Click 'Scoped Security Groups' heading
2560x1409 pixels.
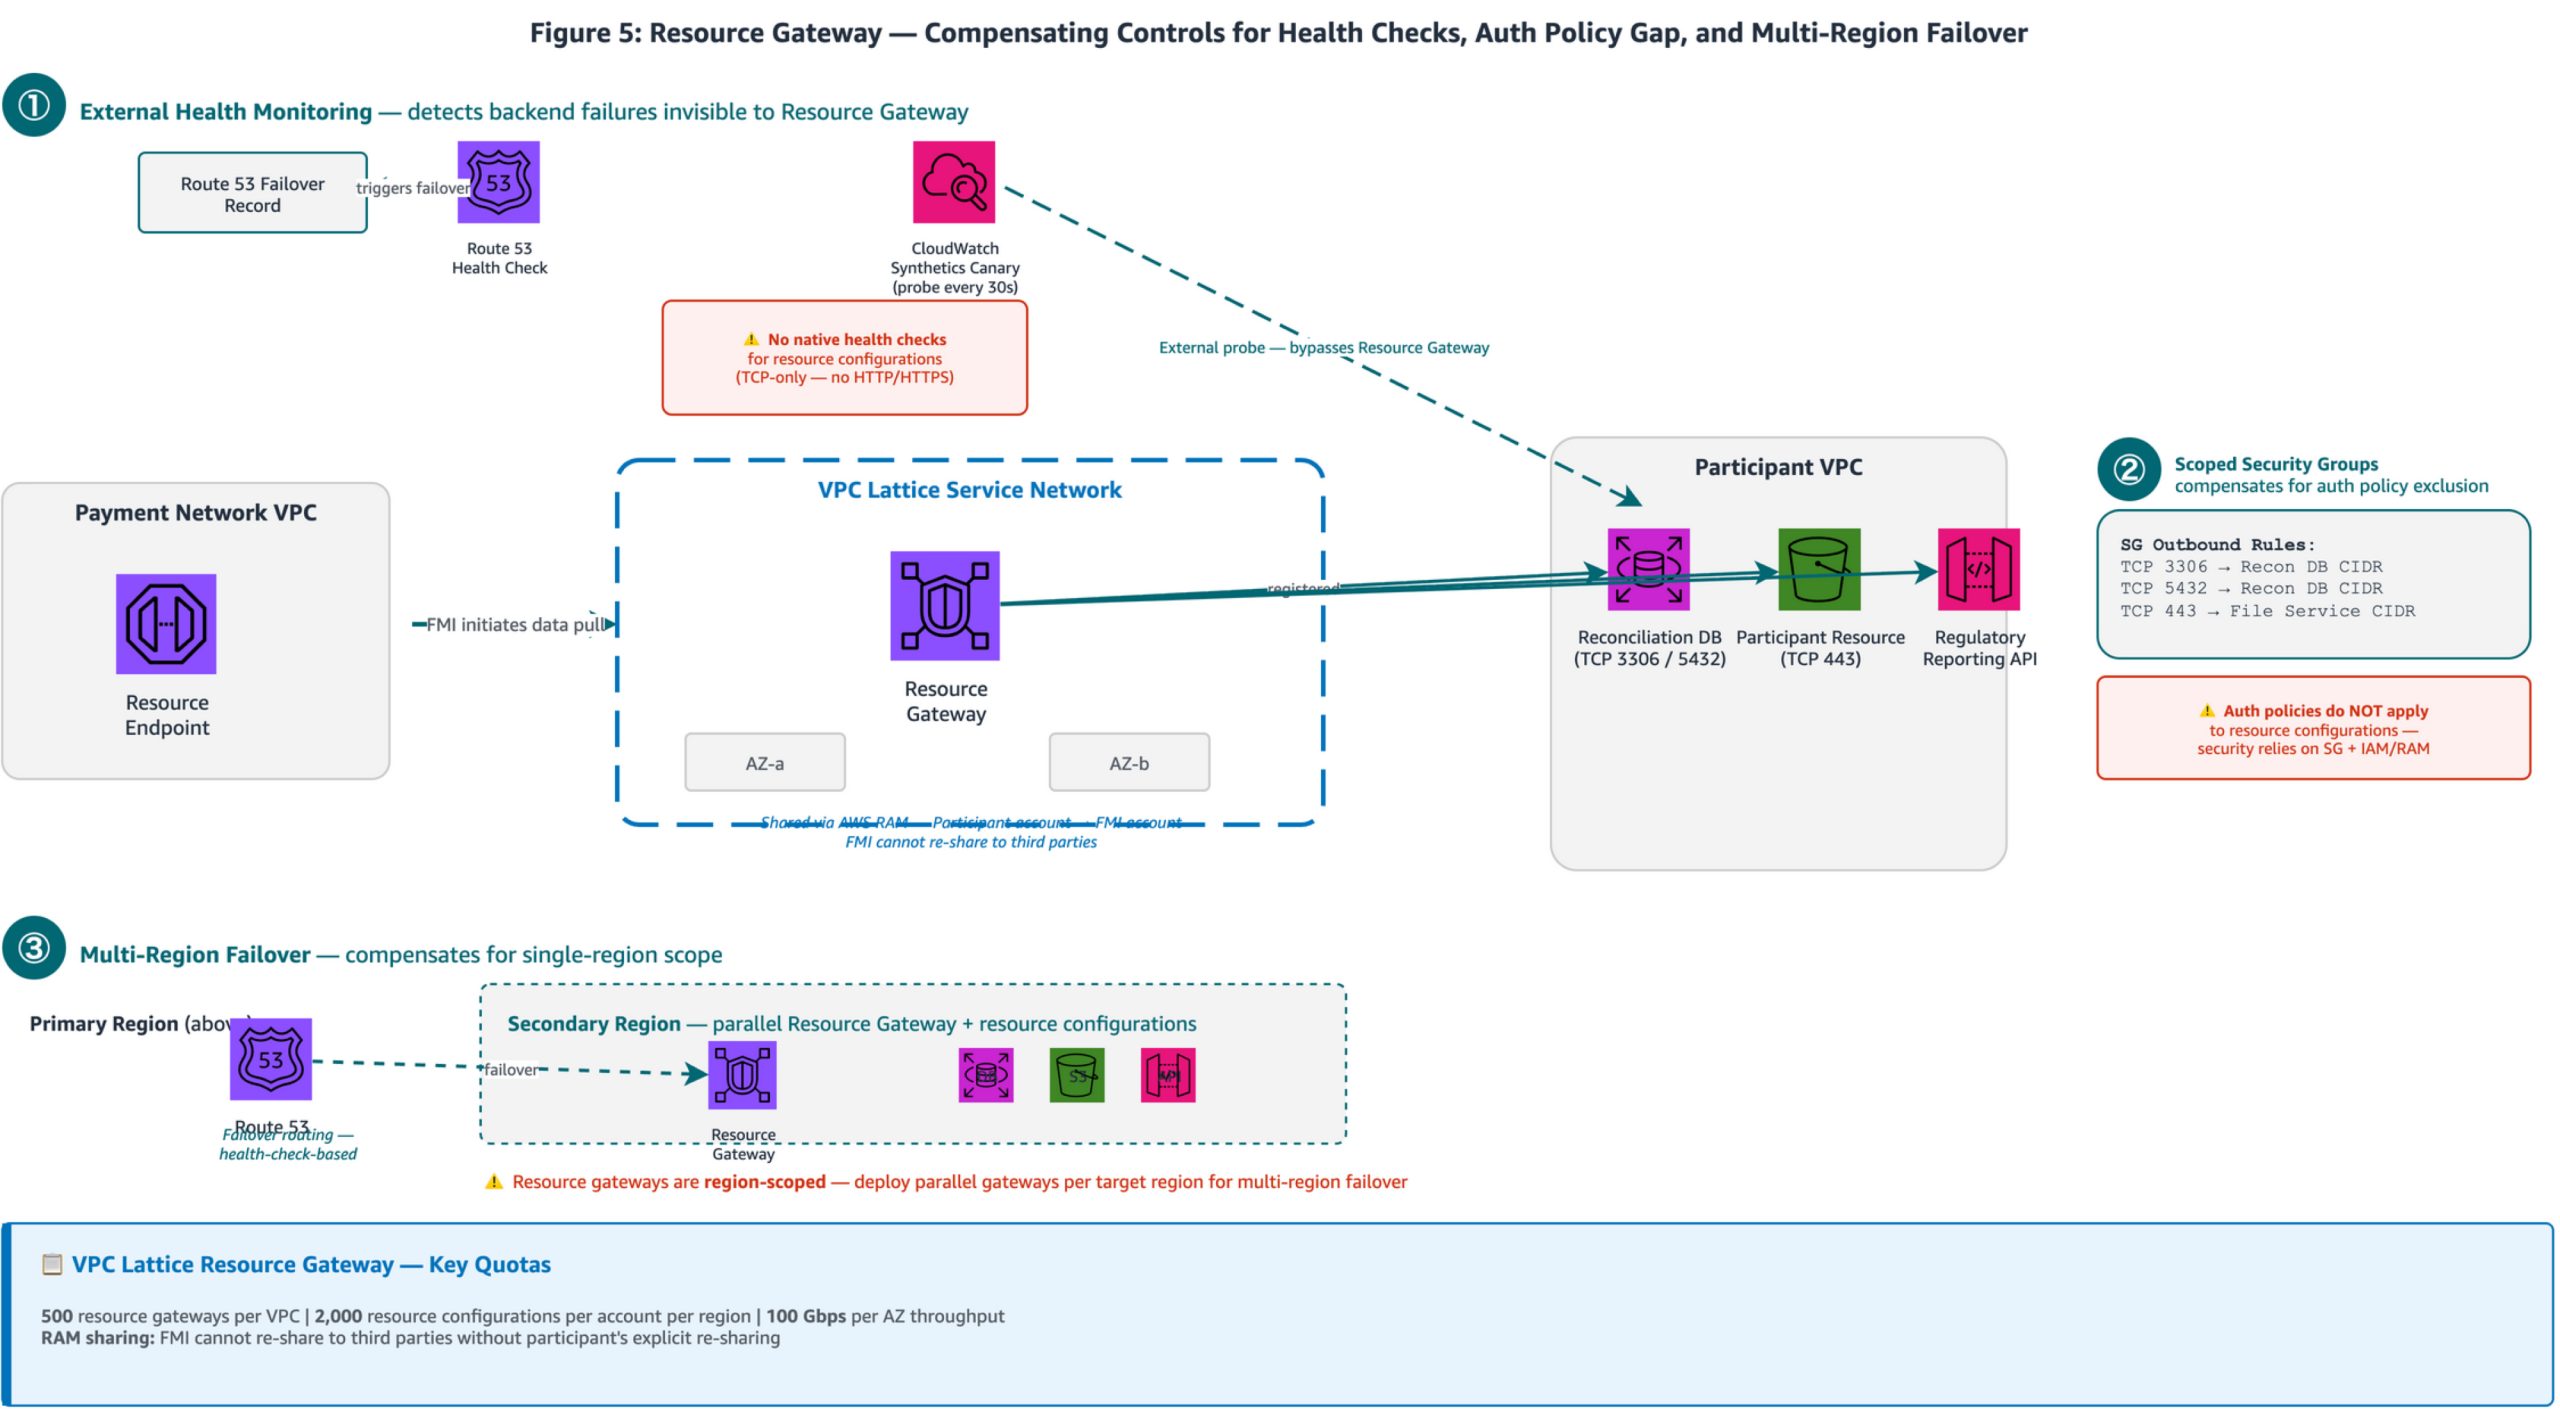pos(2275,464)
